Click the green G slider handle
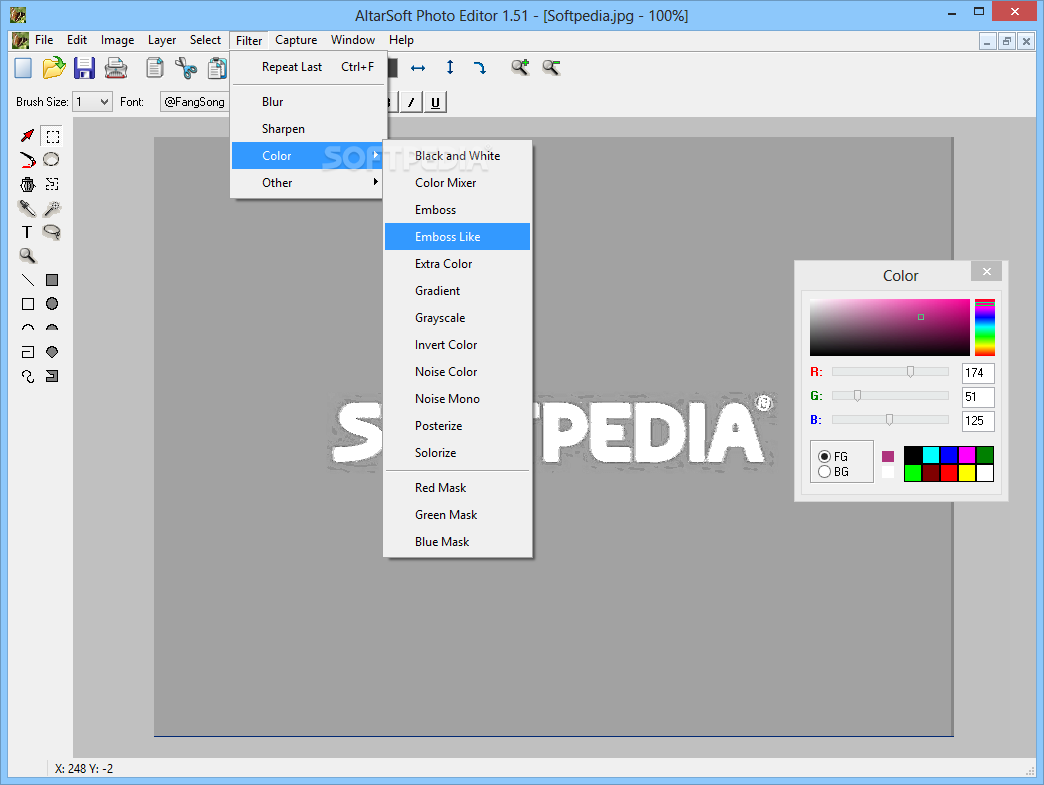This screenshot has height=785, width=1044. click(858, 395)
